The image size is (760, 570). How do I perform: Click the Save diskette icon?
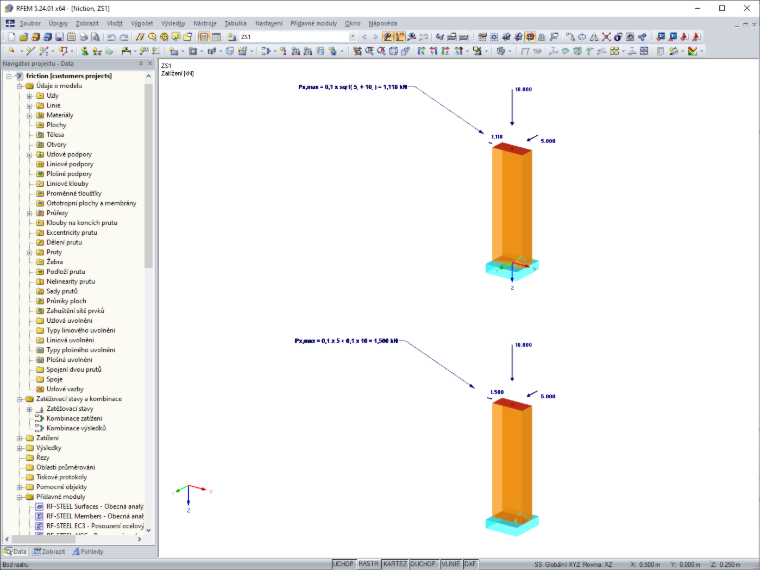point(59,37)
